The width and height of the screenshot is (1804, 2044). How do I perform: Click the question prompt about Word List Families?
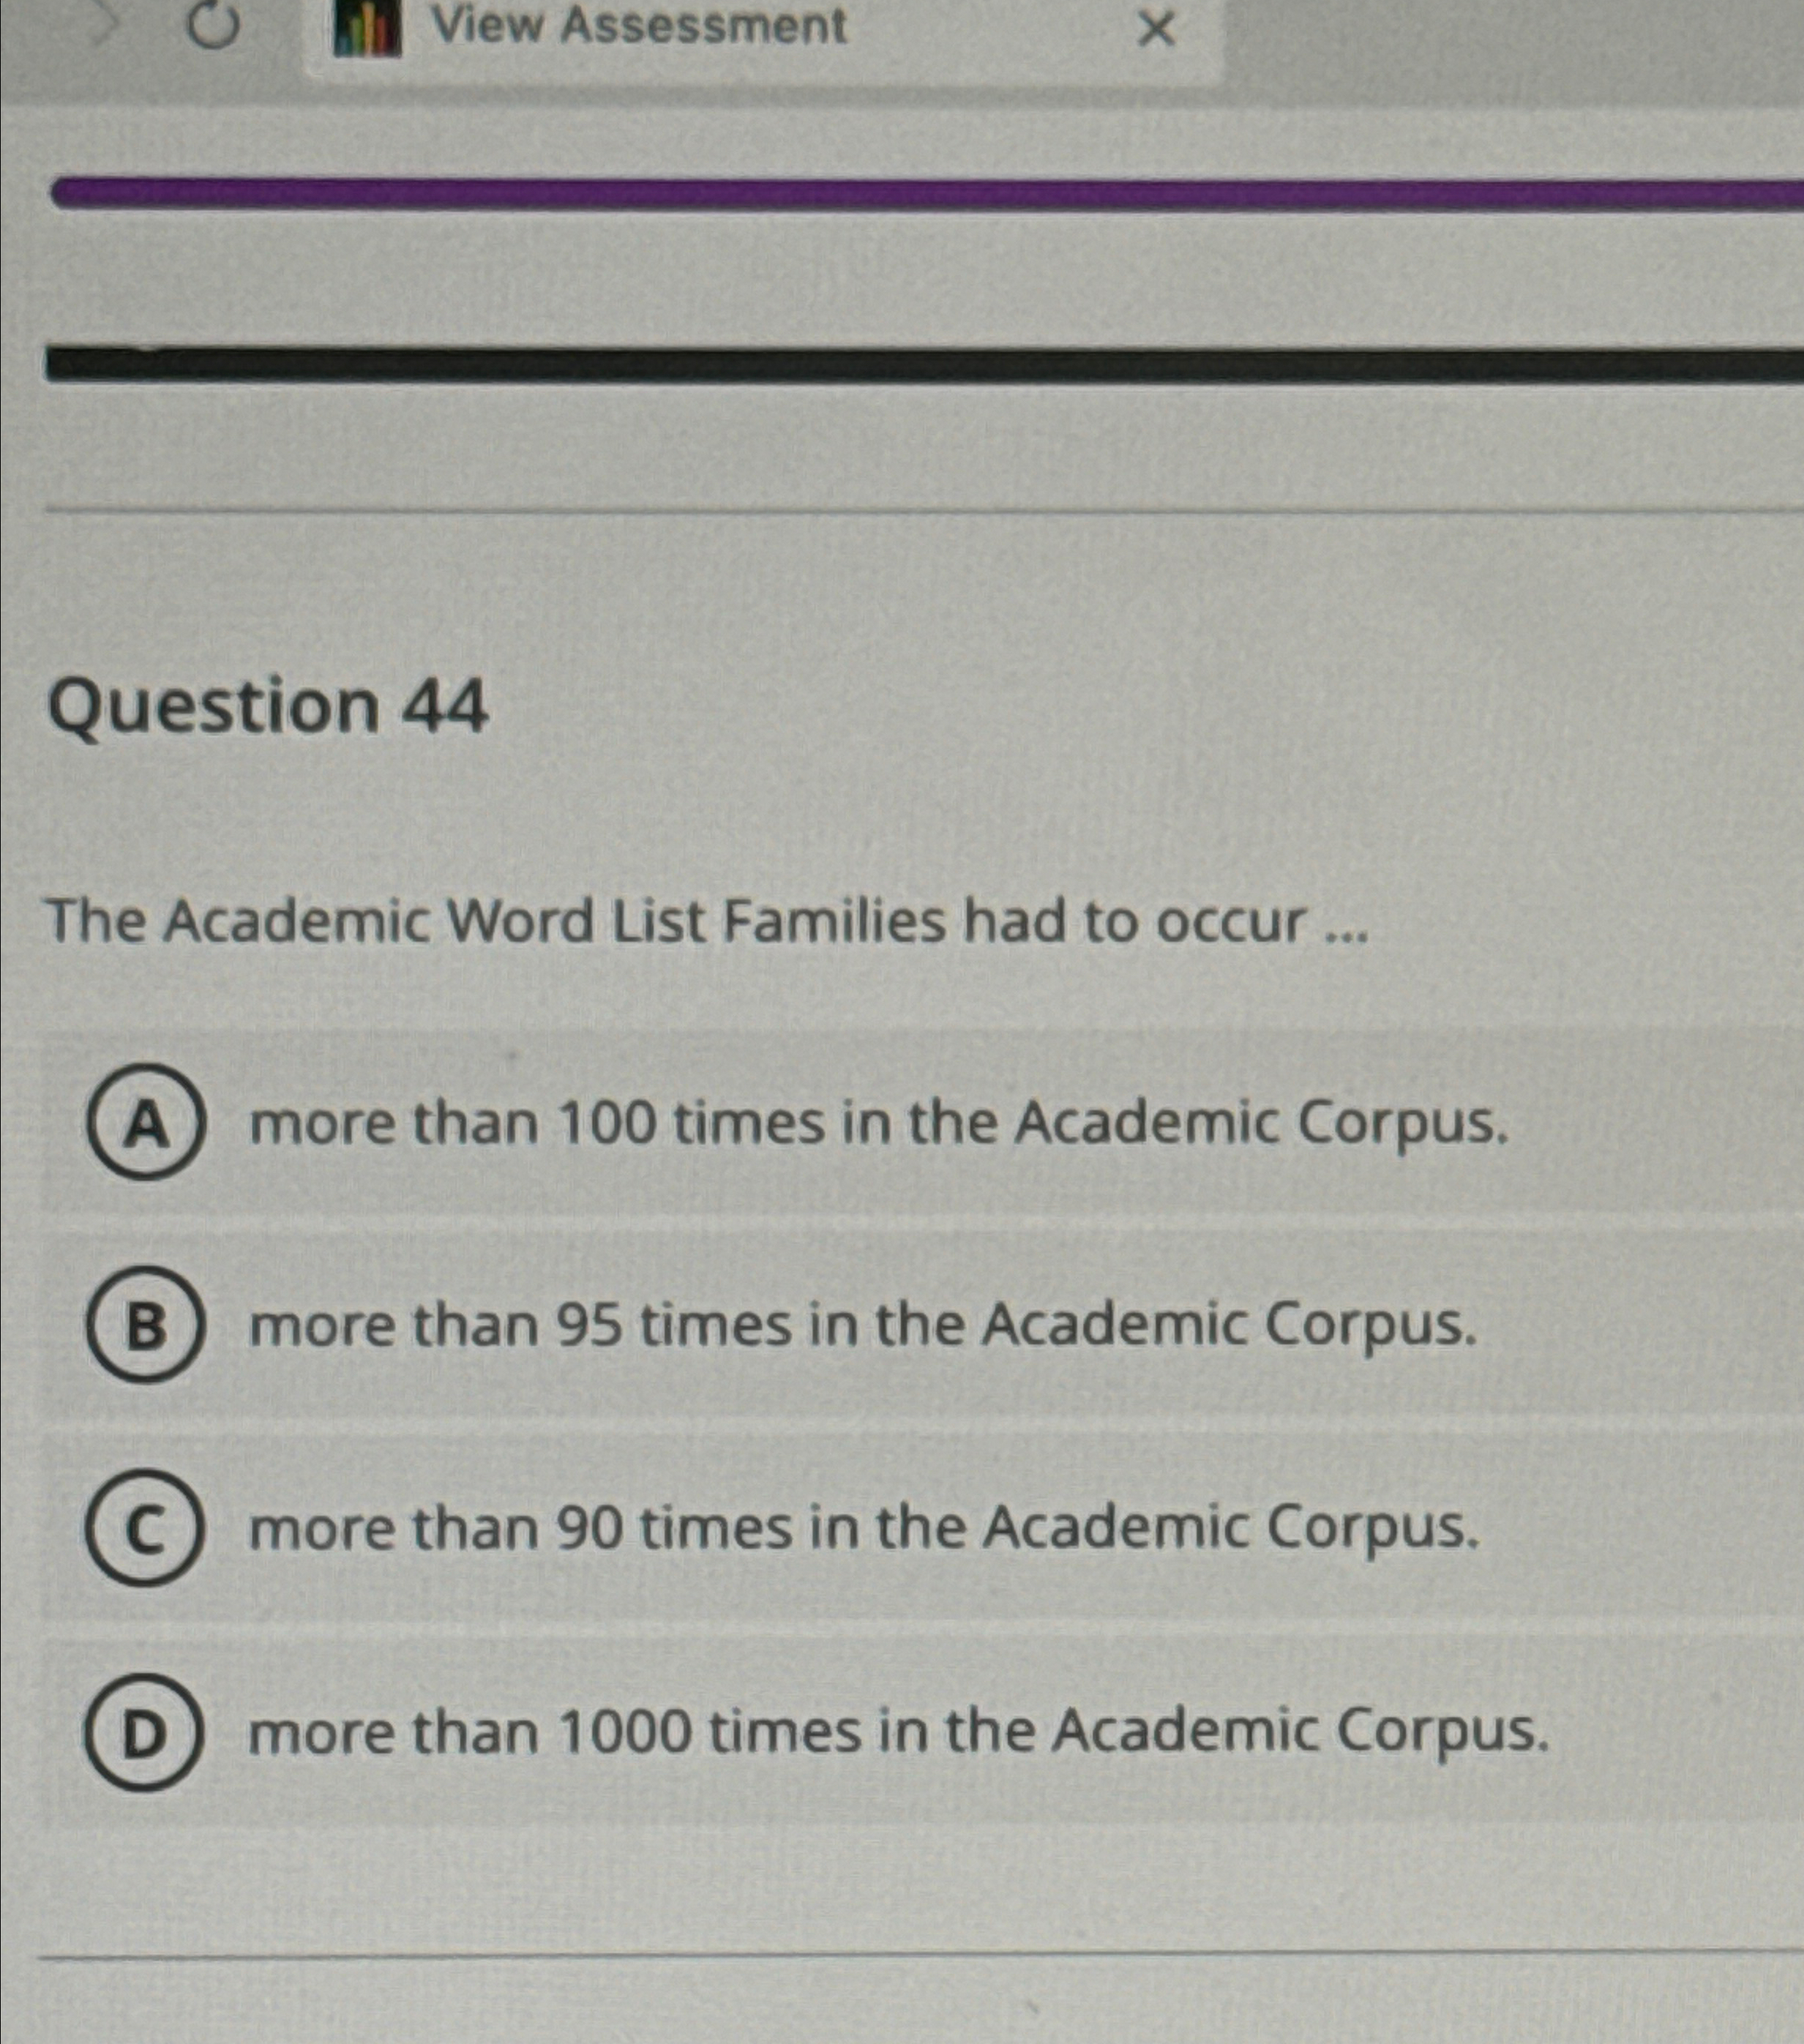click(x=710, y=926)
